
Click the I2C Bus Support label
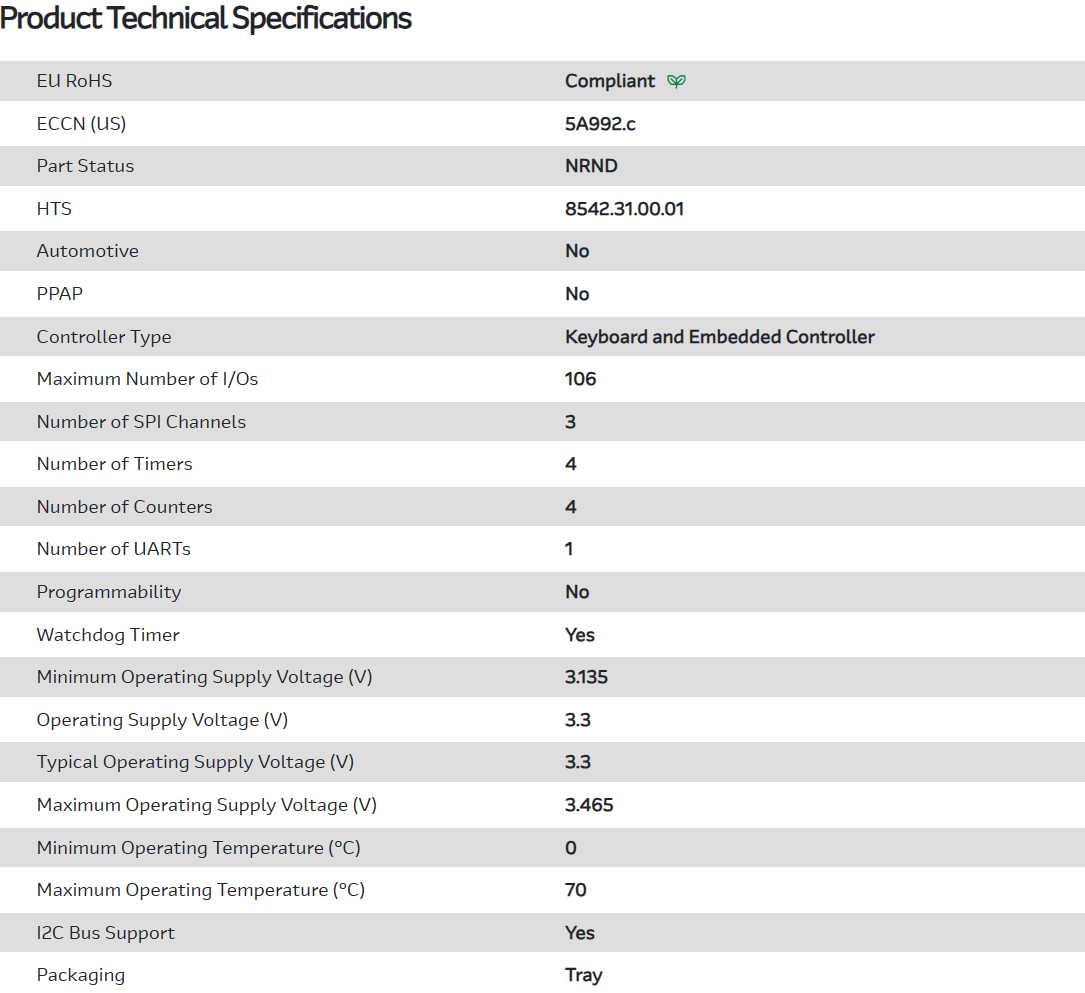(x=105, y=933)
